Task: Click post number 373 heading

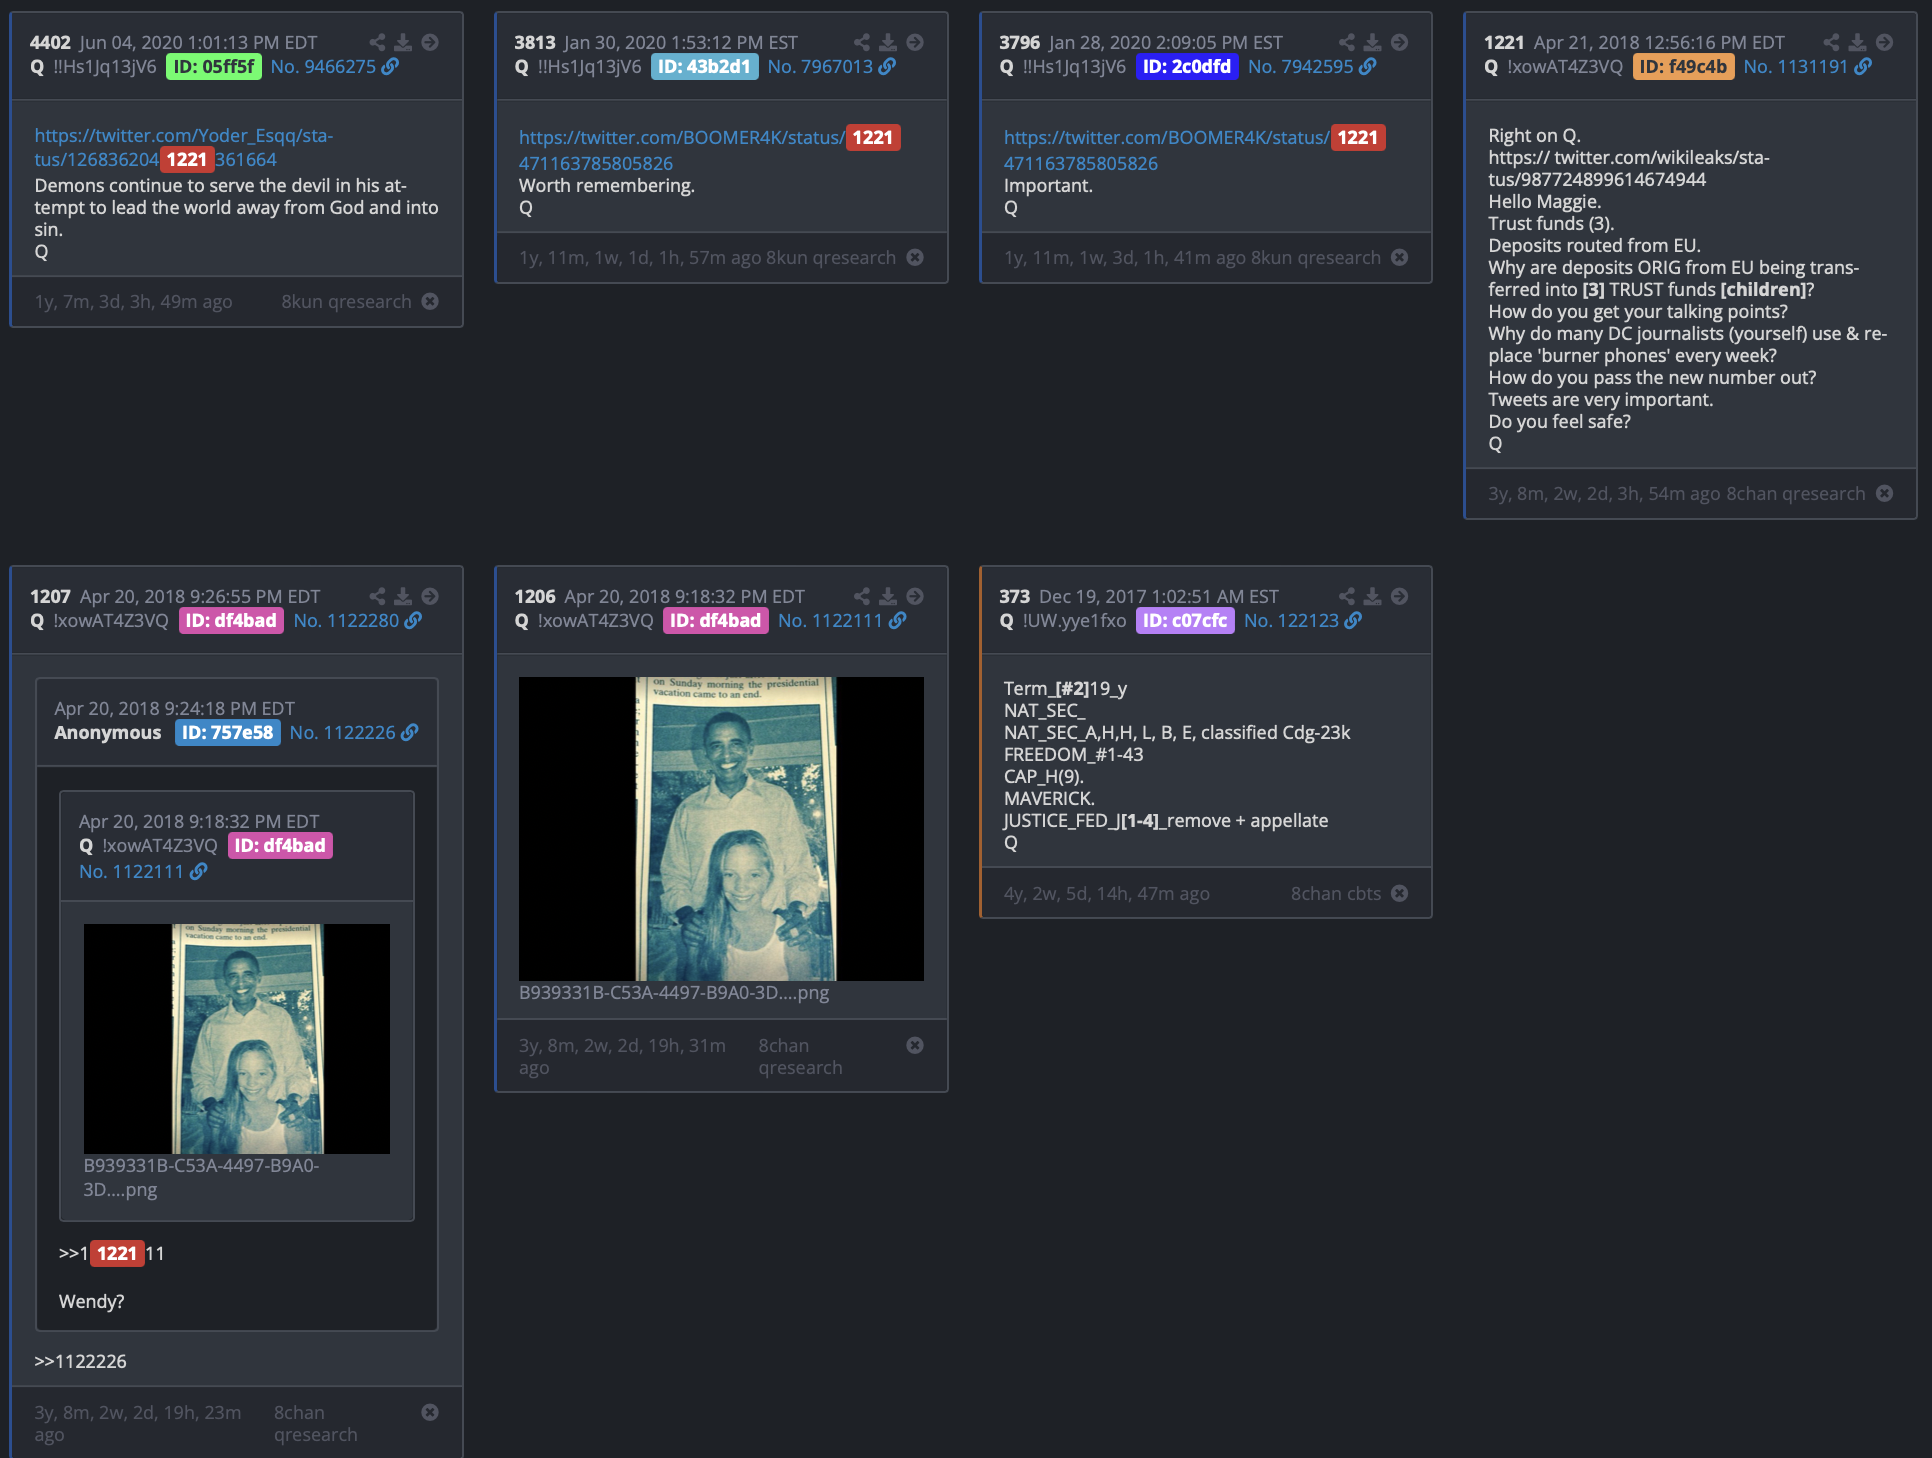Action: coord(1014,596)
